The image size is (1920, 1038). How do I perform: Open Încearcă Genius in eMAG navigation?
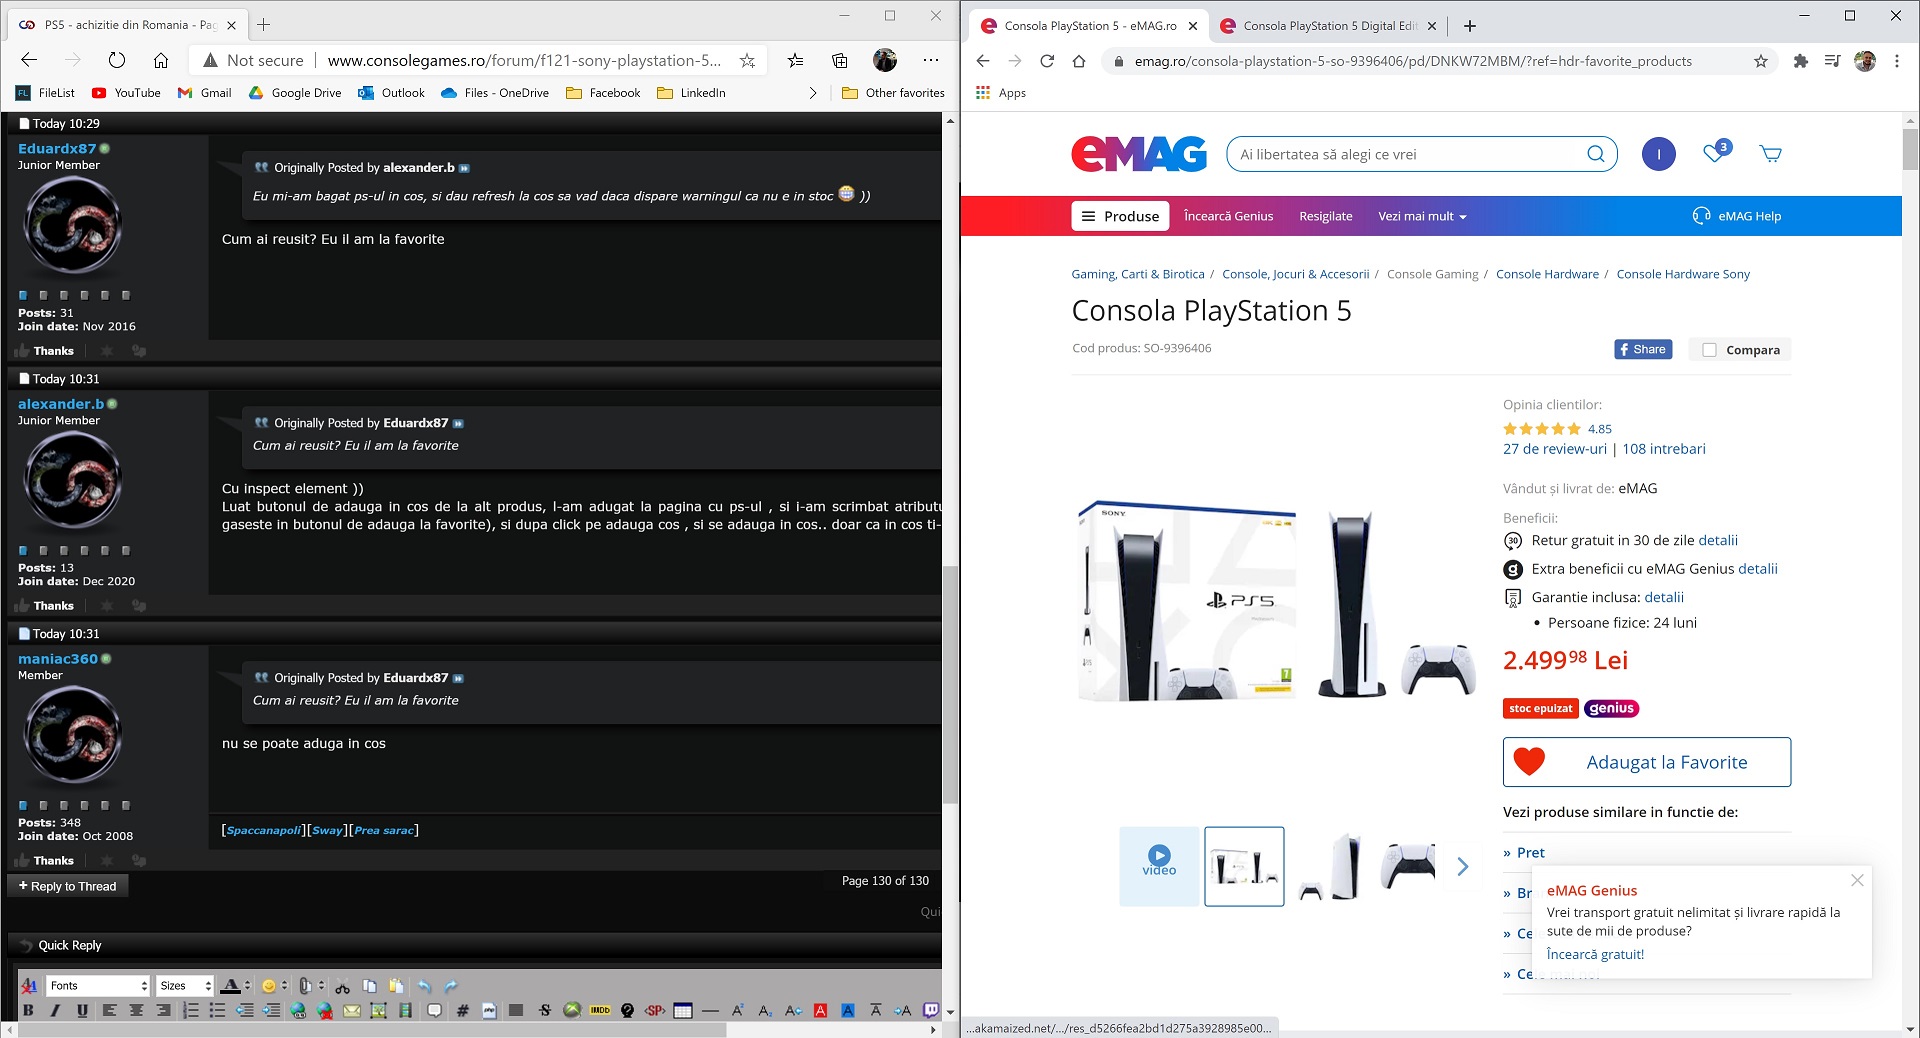click(x=1228, y=216)
